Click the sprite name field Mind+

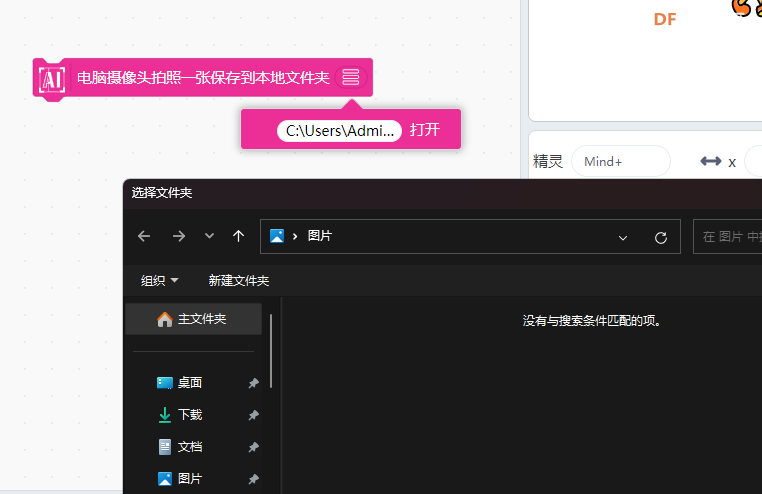coord(621,161)
